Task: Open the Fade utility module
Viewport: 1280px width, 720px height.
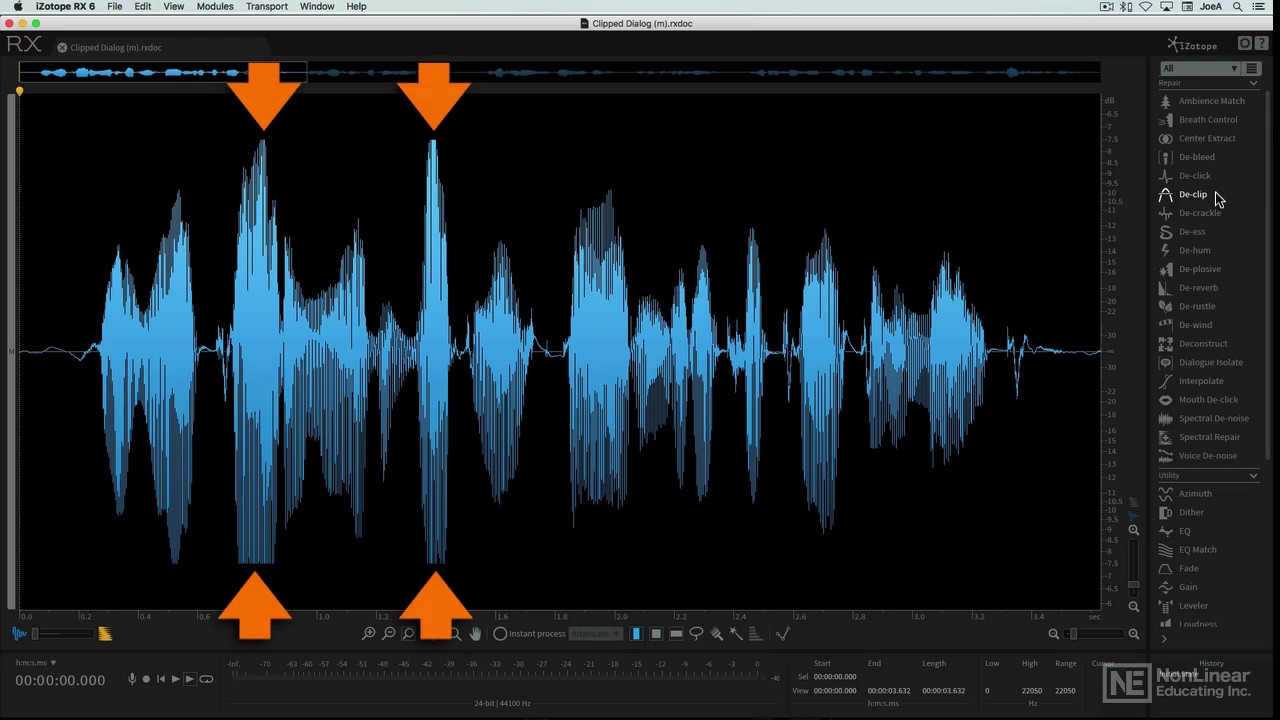Action: (1178, 568)
